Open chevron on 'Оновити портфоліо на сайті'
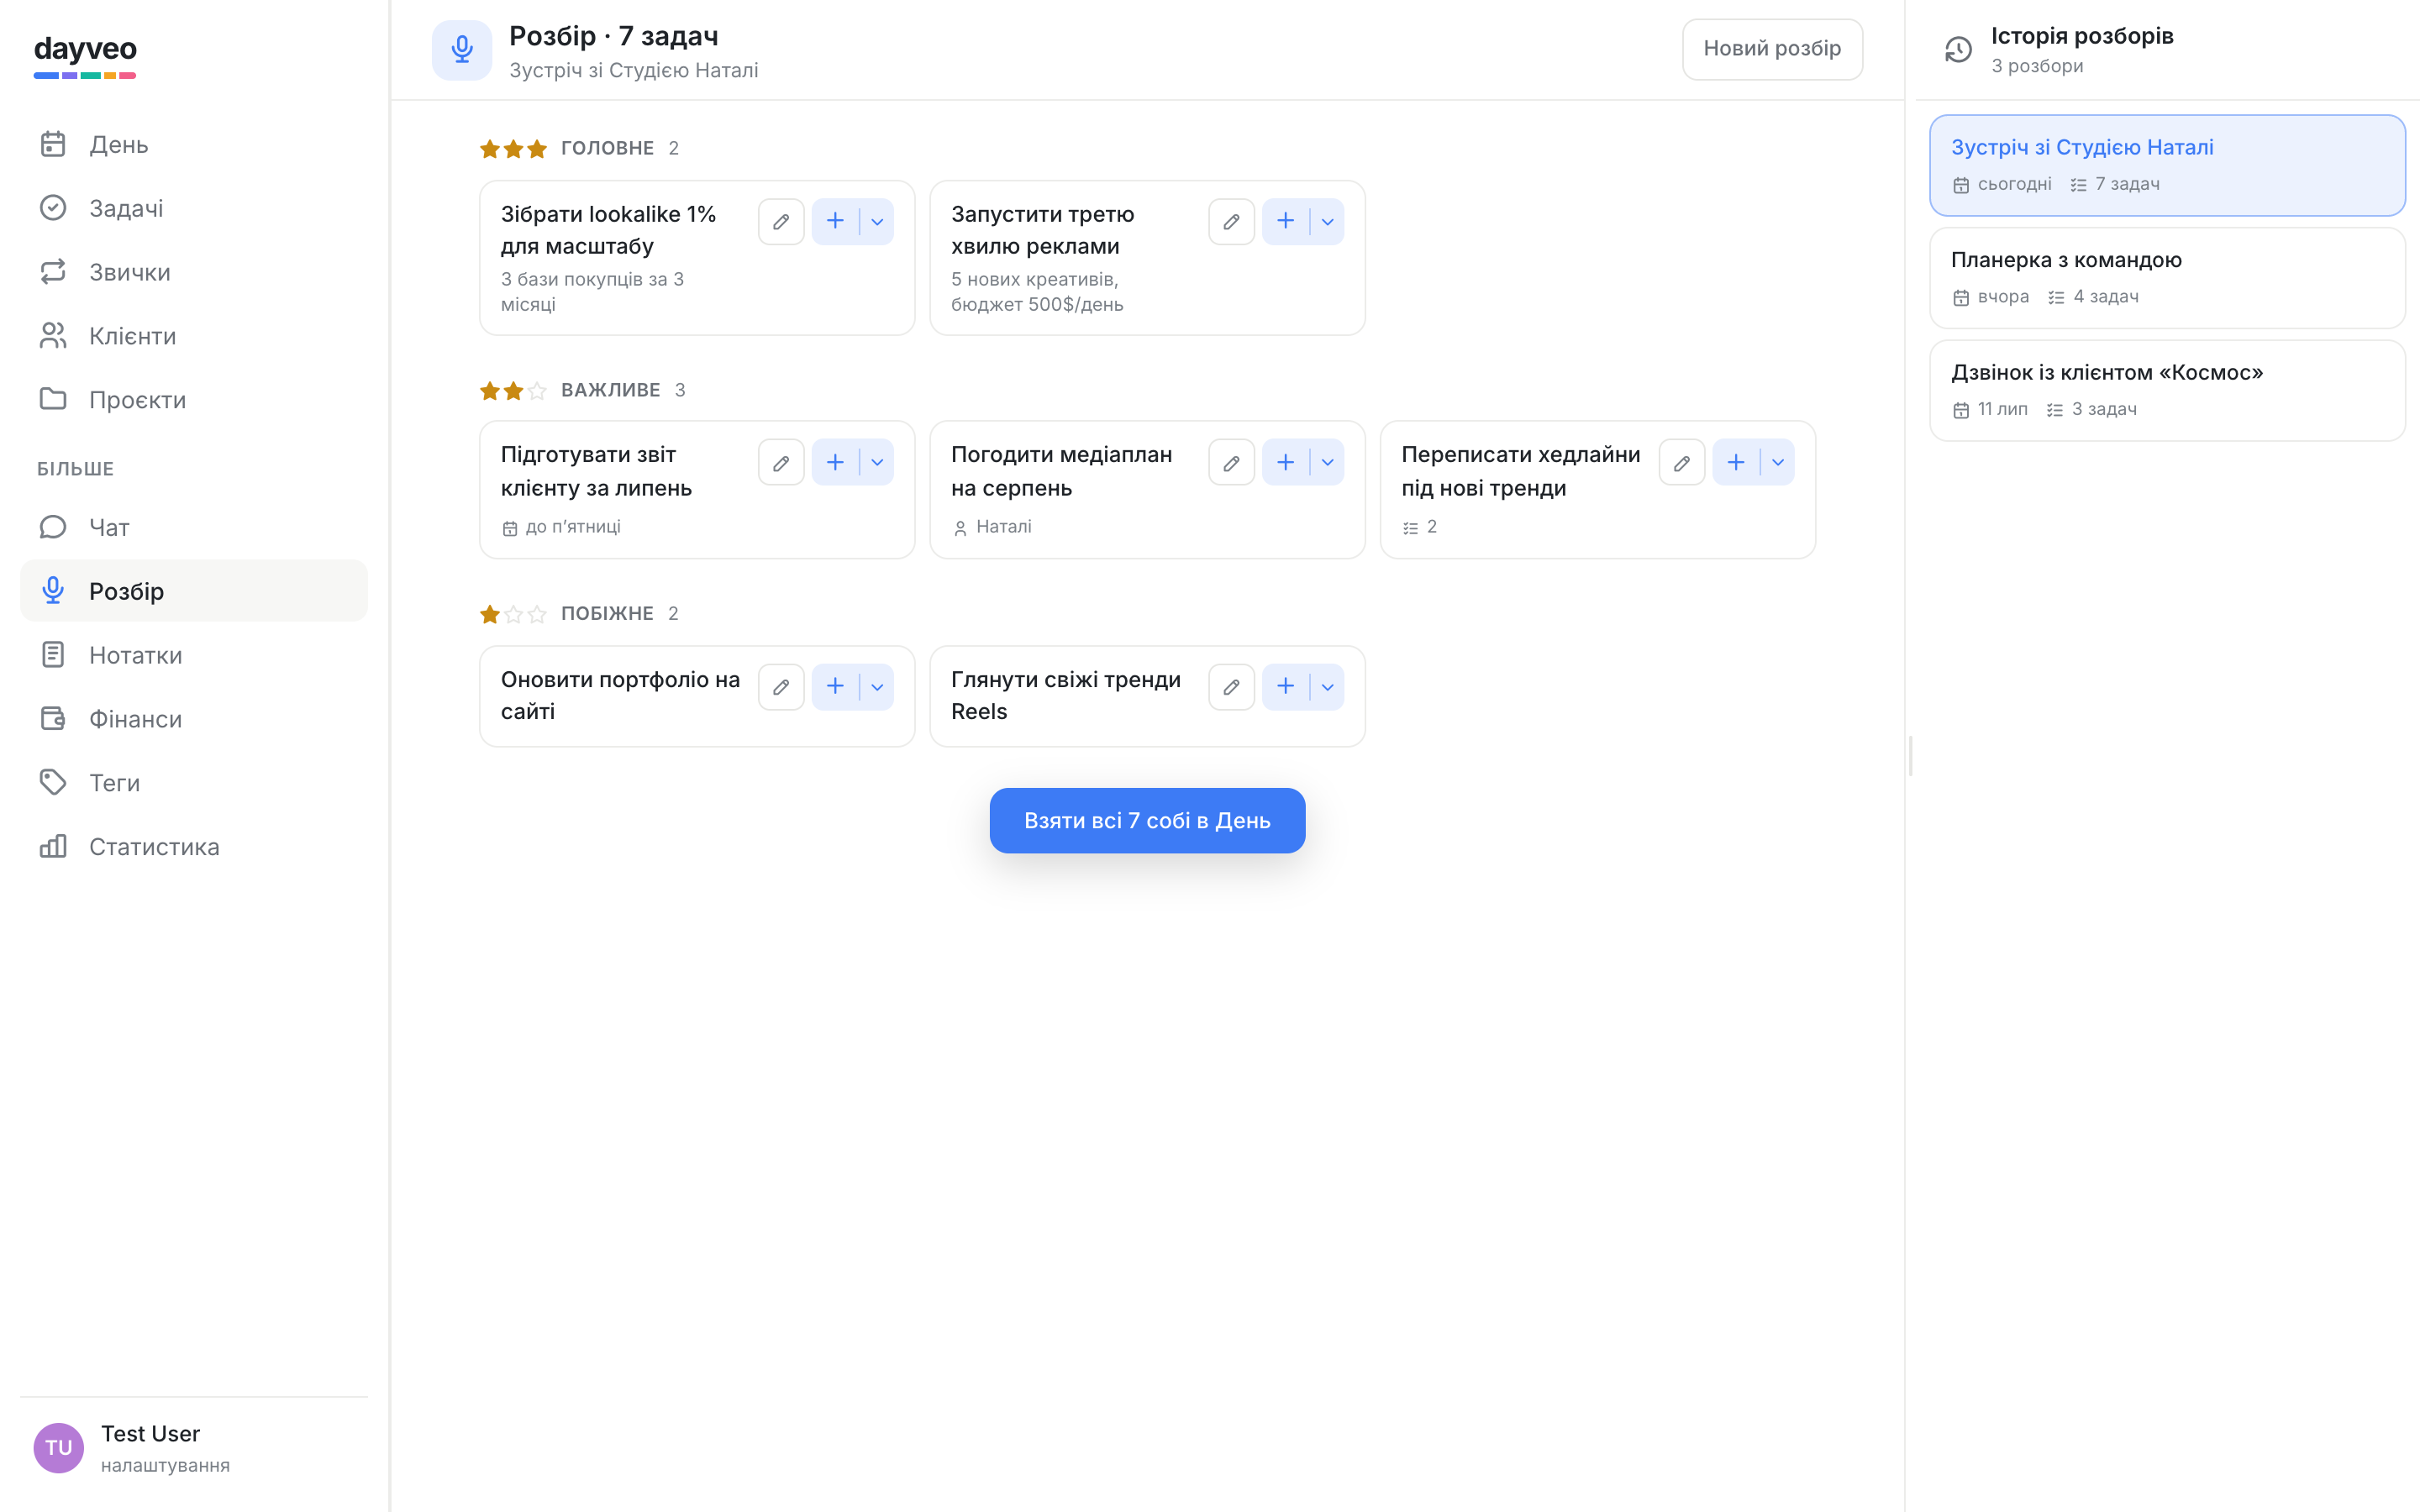The height and width of the screenshot is (1512, 2420). pos(877,687)
